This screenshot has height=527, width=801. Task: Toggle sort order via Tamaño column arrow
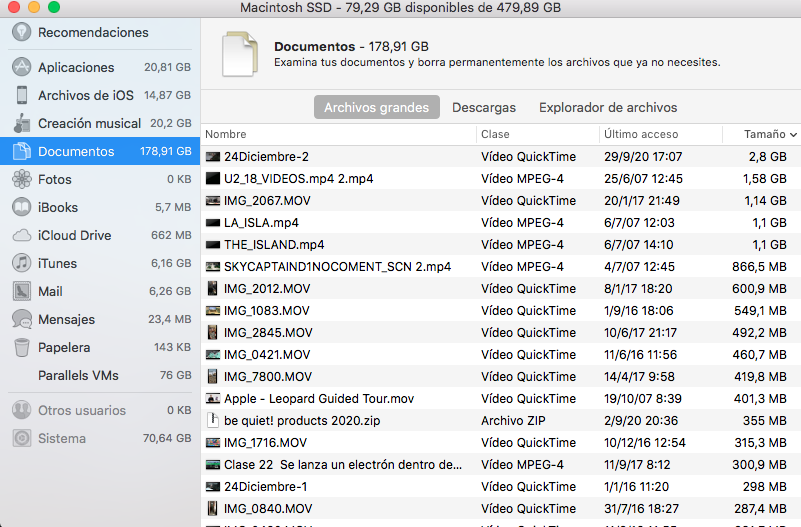(x=793, y=135)
